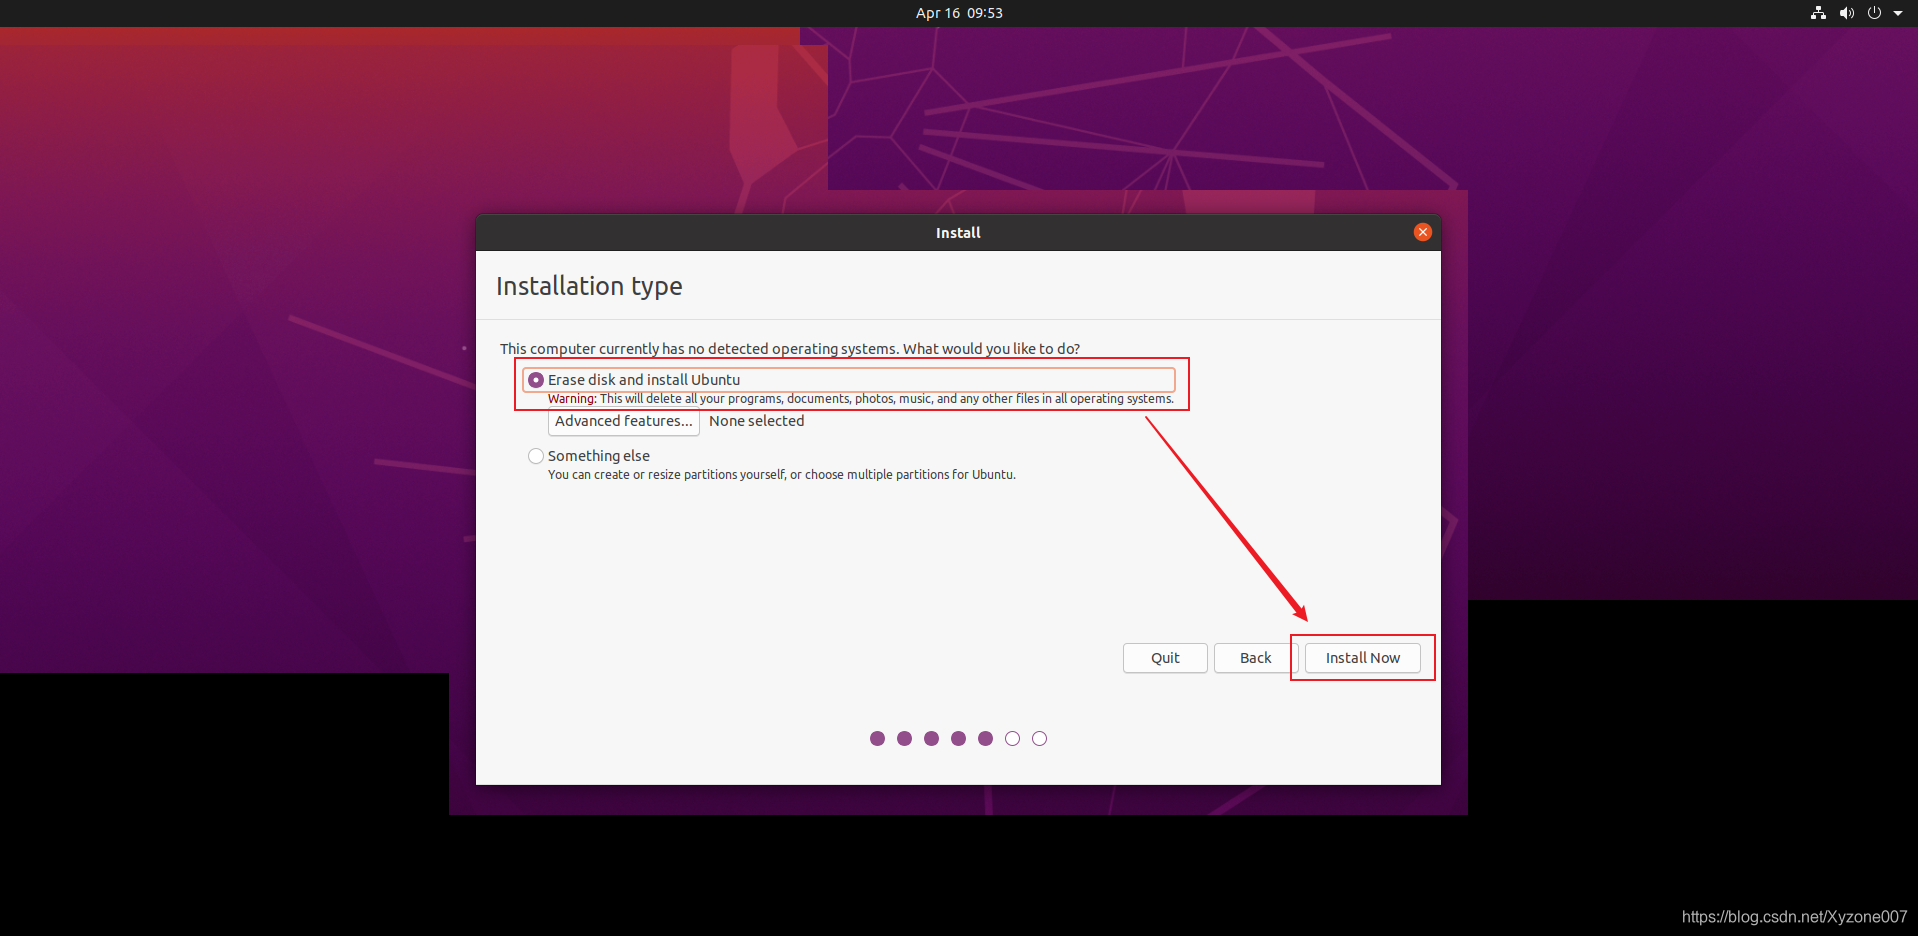Select 'Erase disk and install Ubuntu' radio button
Image resolution: width=1918 pixels, height=936 pixels.
pos(536,380)
